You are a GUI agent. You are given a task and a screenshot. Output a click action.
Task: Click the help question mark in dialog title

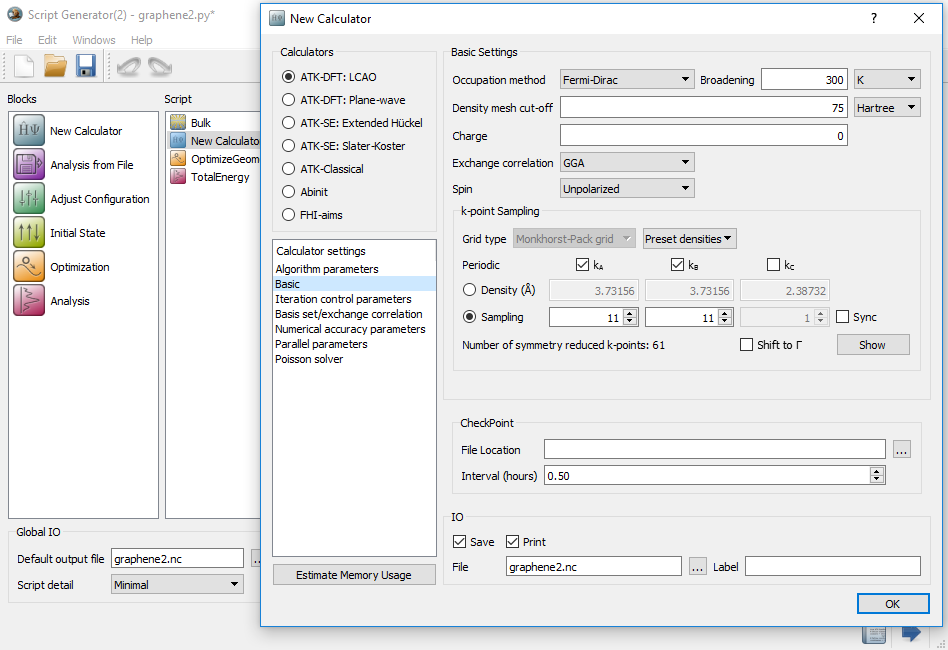click(x=874, y=18)
